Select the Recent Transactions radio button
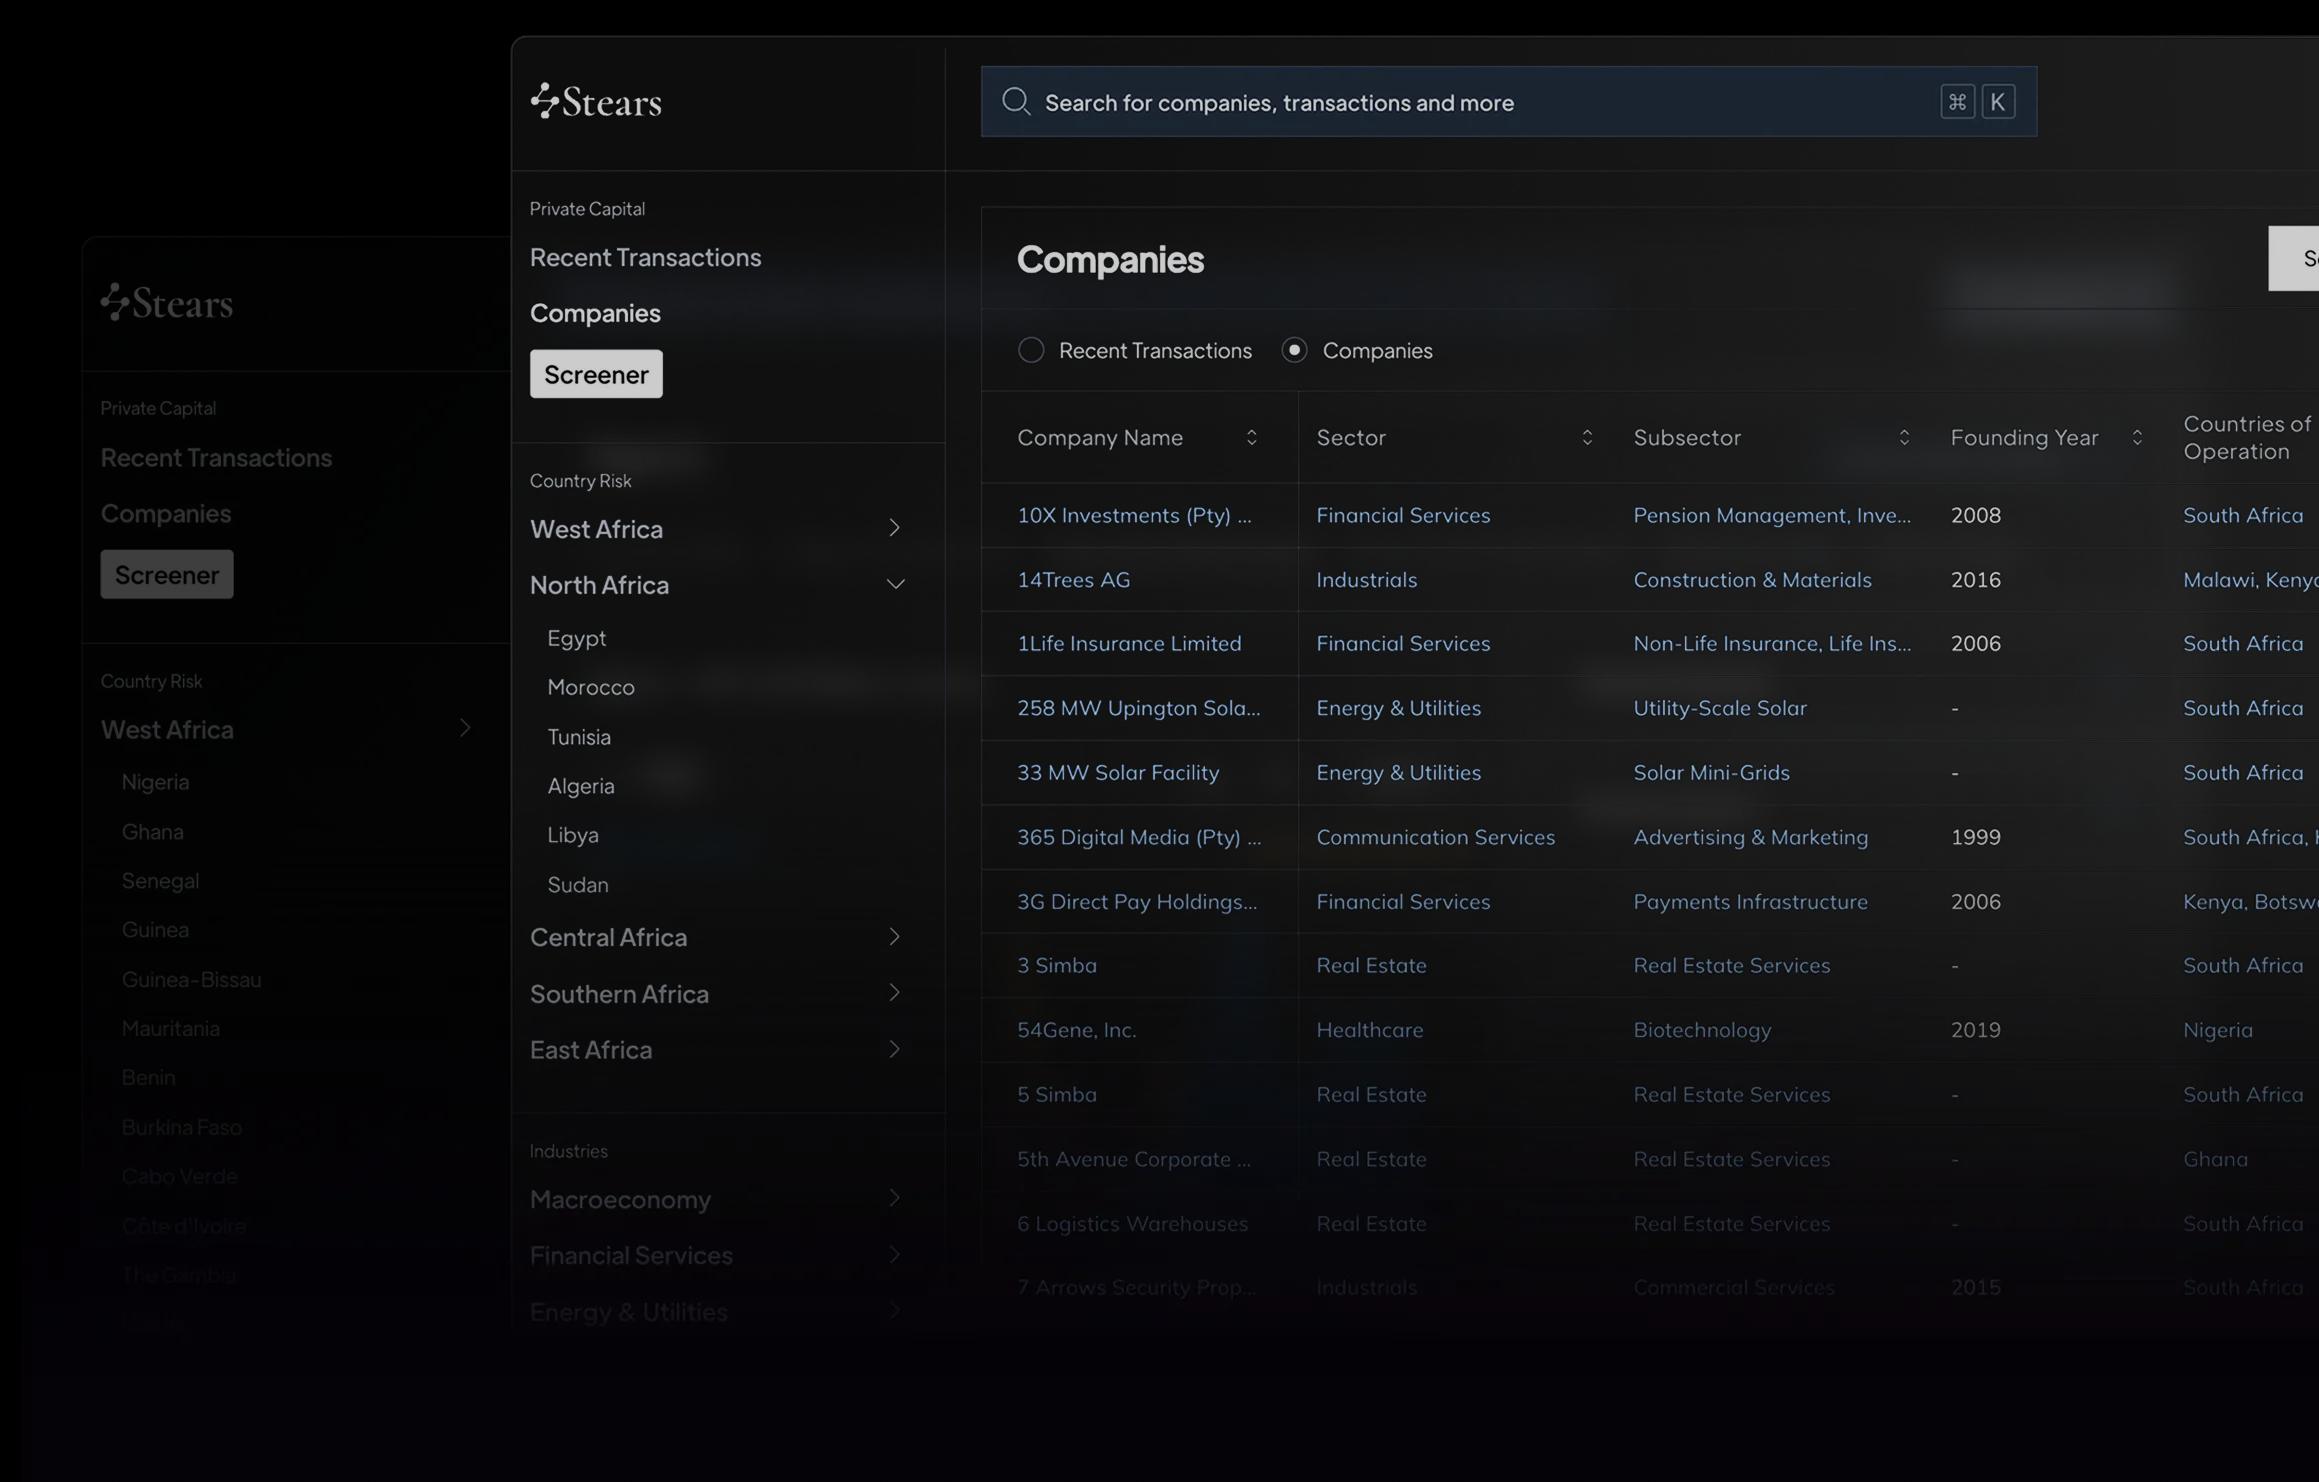Screen dimensions: 2319x1482 [1031, 350]
